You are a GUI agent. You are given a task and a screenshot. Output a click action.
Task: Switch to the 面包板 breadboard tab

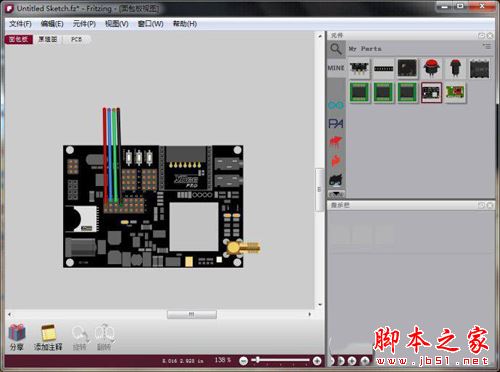(x=19, y=39)
